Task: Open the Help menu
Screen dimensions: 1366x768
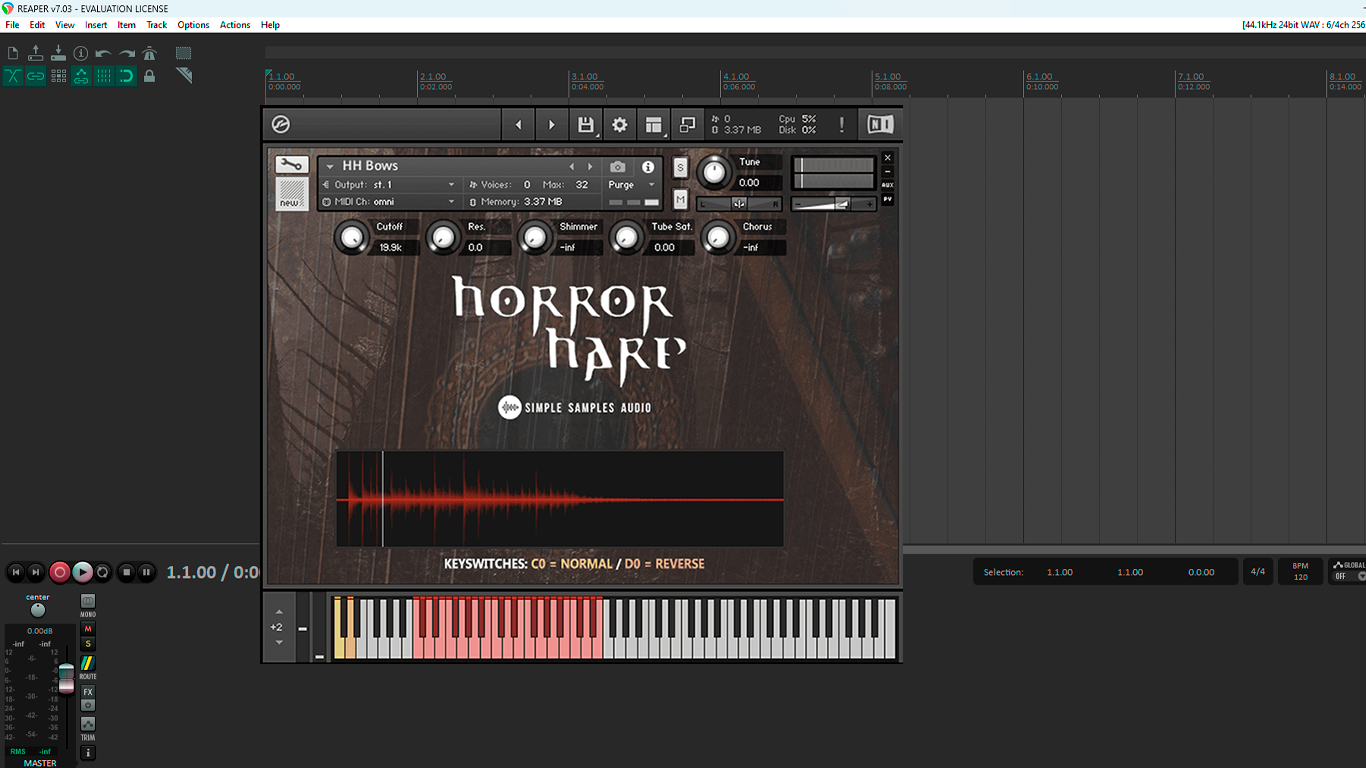Action: [x=270, y=25]
